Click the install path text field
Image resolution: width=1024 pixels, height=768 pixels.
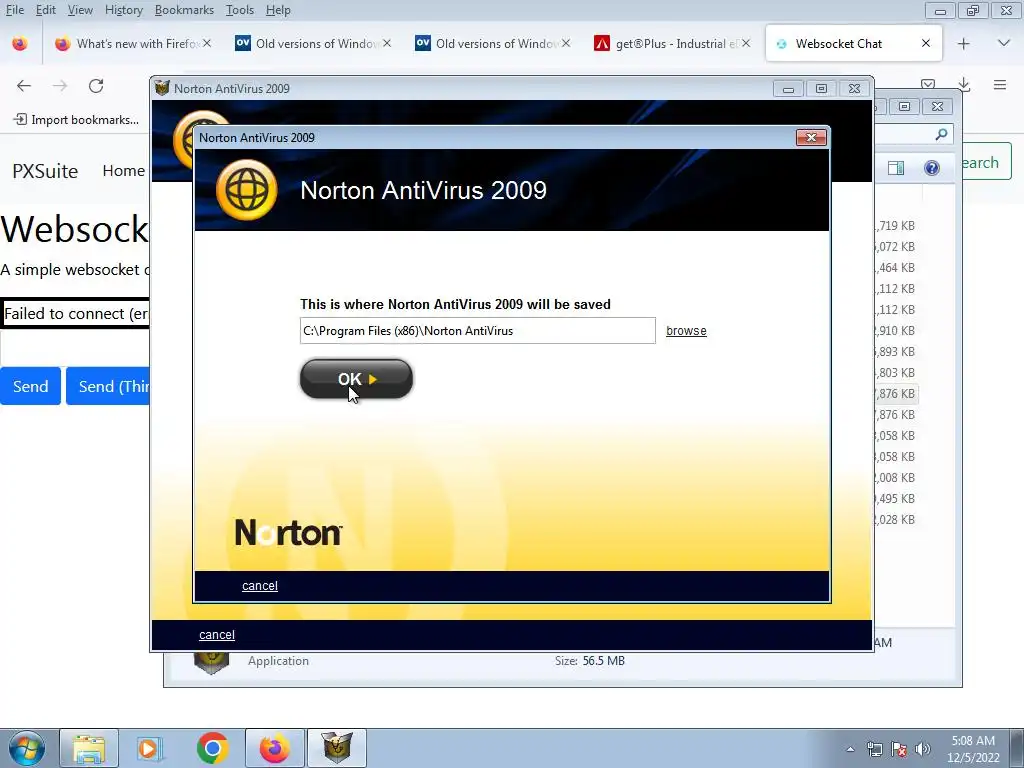click(477, 330)
